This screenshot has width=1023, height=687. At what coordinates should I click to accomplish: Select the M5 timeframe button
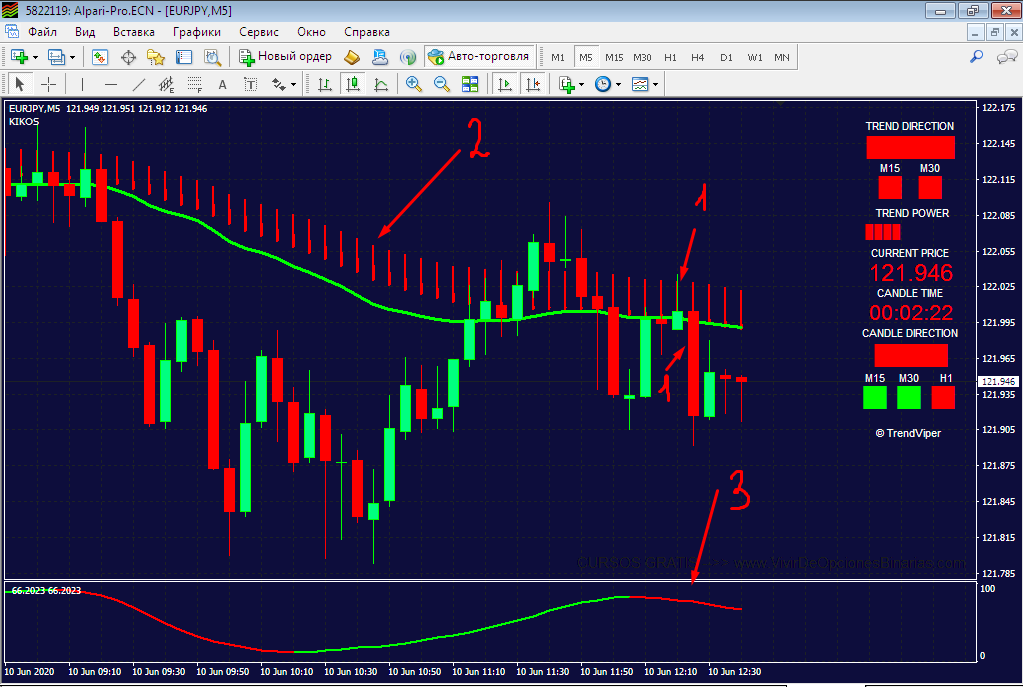(586, 57)
